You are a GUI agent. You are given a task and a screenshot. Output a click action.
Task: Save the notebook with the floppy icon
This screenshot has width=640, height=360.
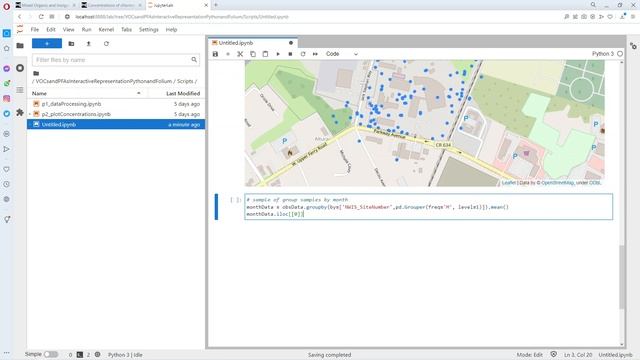[215, 54]
